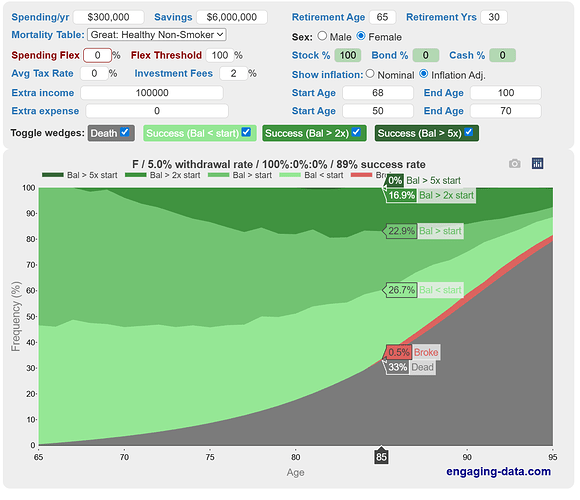Image resolution: width=580 pixels, height=500 pixels.
Task: Toggle 'Bal < start' legend entry
Action: [x=311, y=175]
